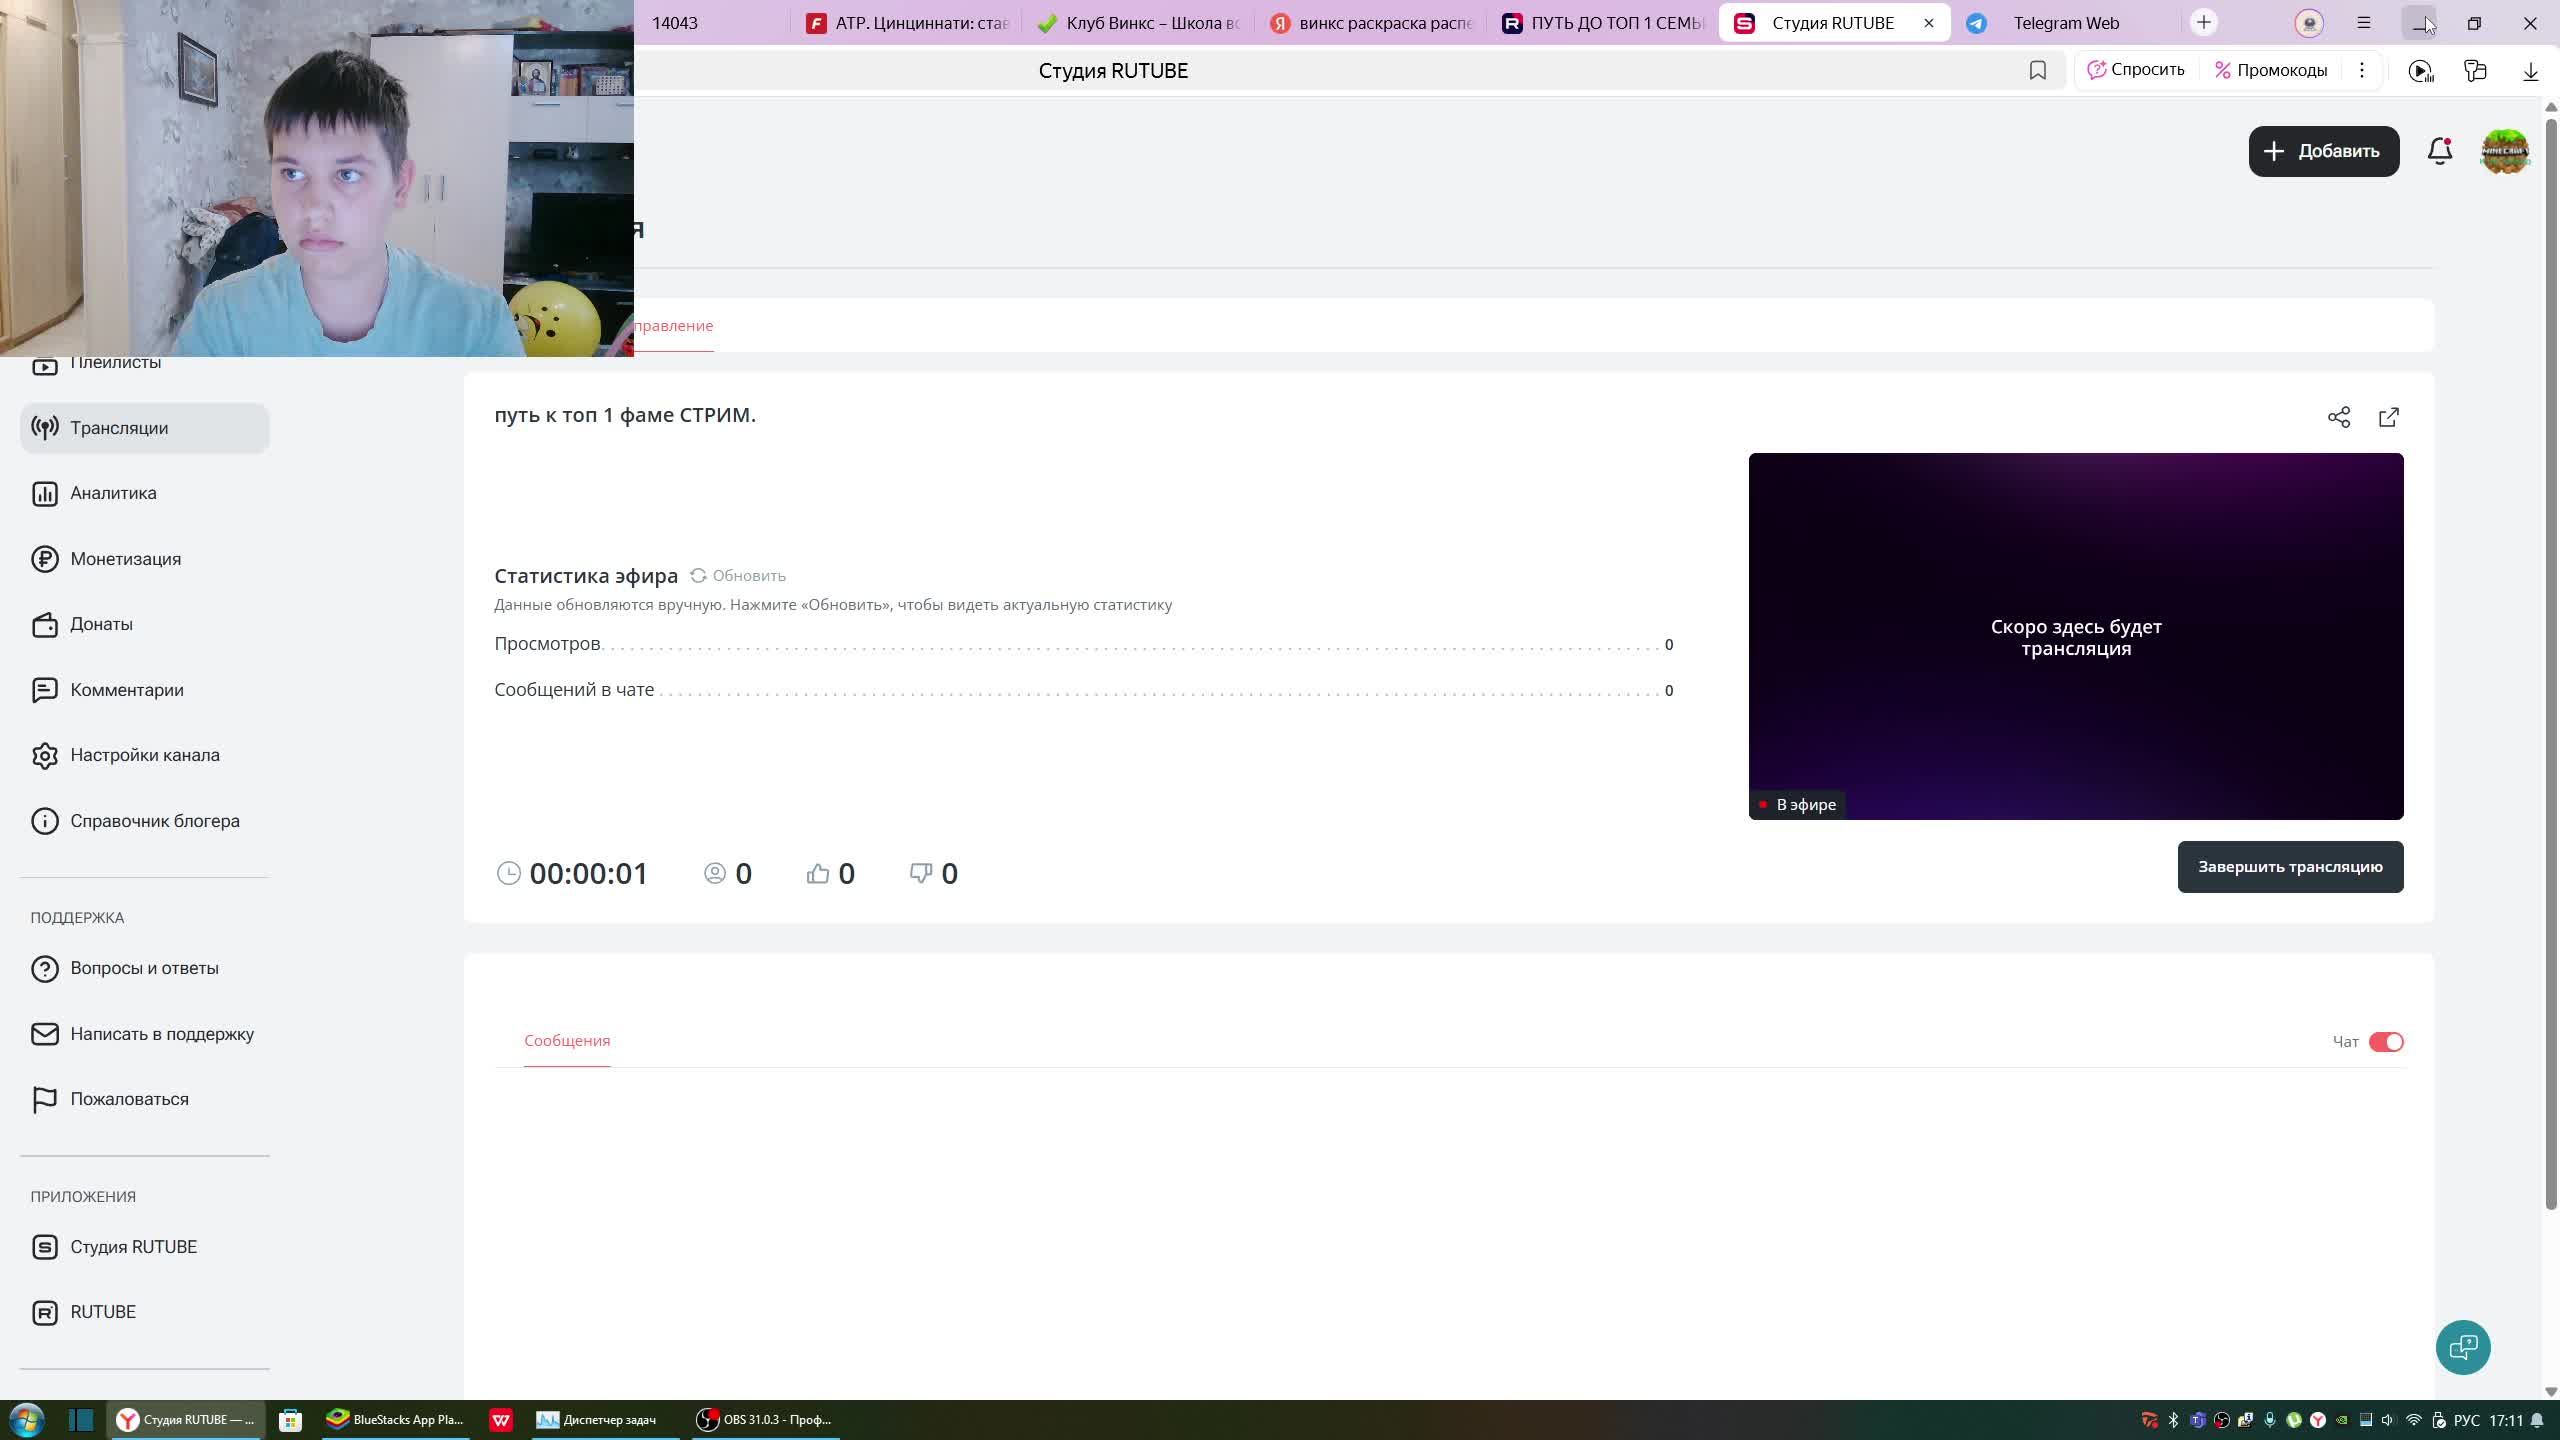Click the channel avatar icon

pyautogui.click(x=2504, y=151)
